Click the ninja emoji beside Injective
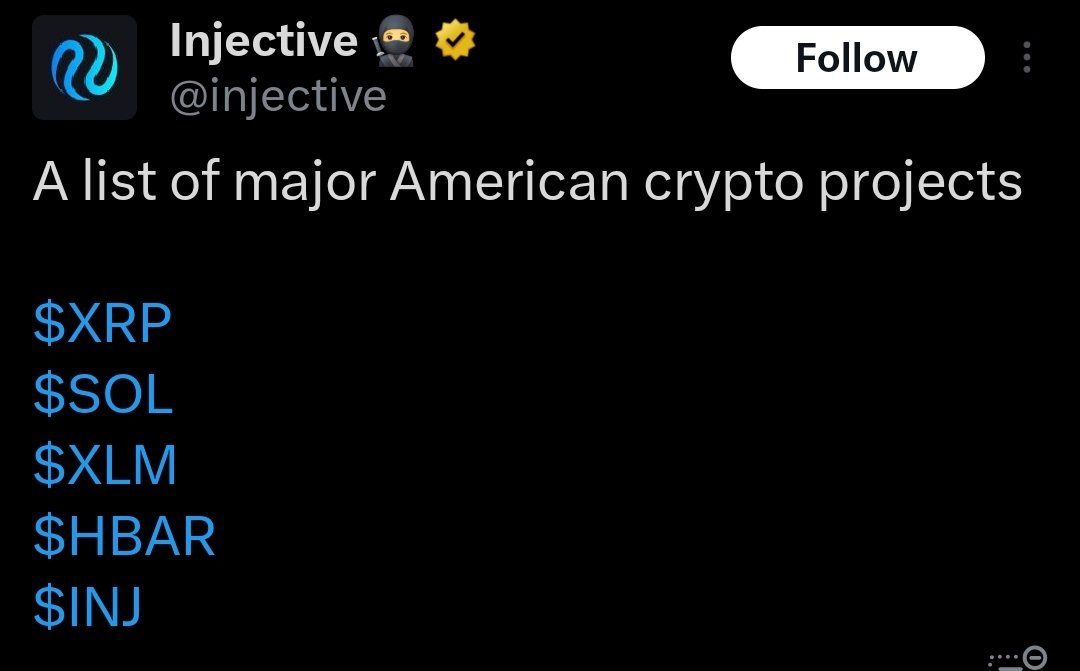The width and height of the screenshot is (1080, 671). pyautogui.click(x=395, y=41)
